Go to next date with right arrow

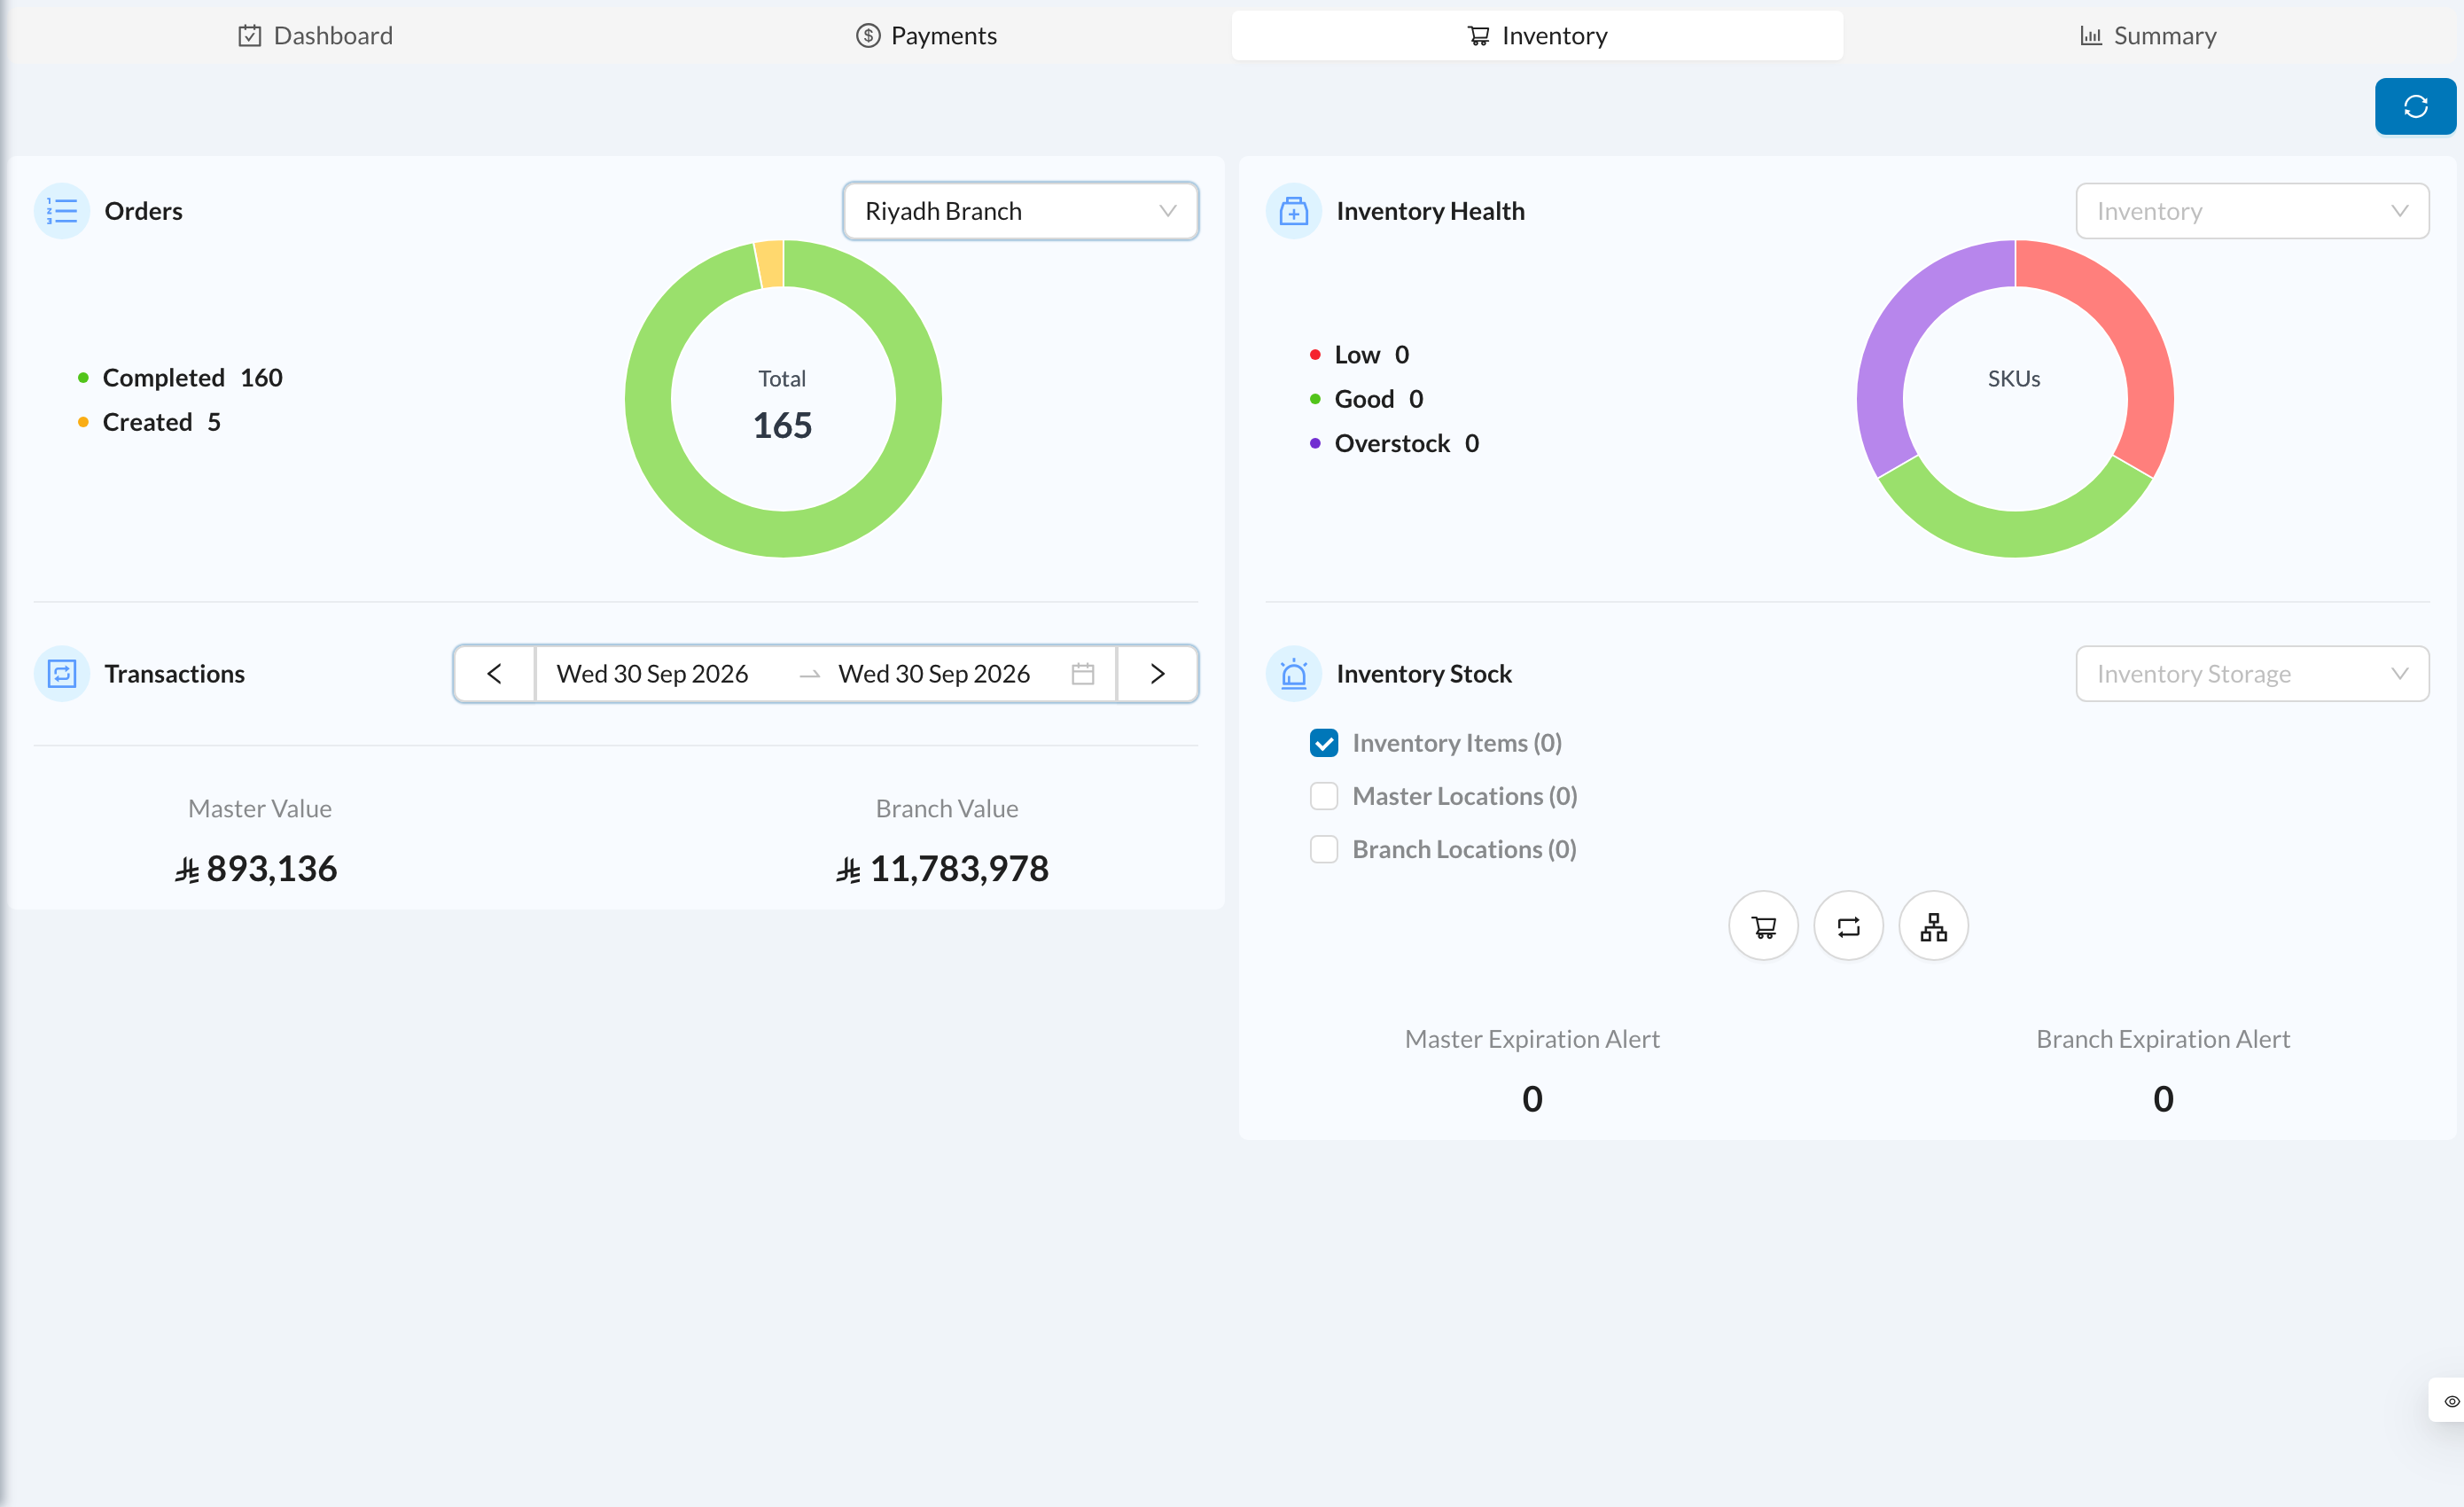[1157, 674]
